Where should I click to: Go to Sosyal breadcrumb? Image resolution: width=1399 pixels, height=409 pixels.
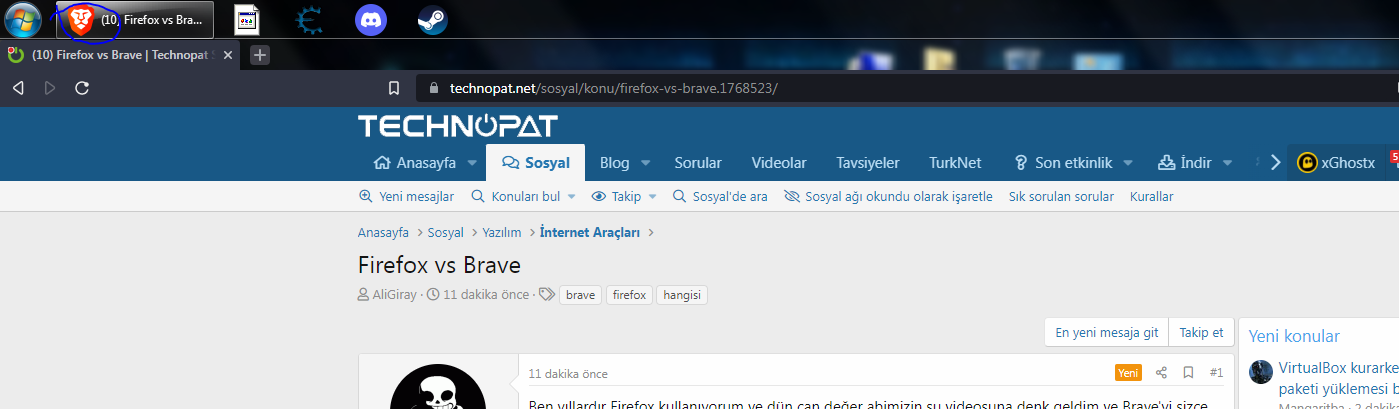(x=445, y=232)
